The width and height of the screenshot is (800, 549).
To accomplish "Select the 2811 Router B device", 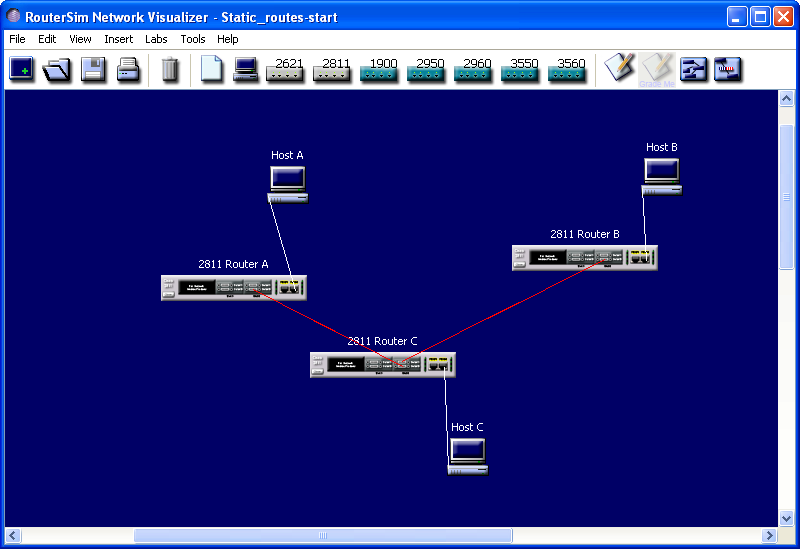I will (585, 258).
